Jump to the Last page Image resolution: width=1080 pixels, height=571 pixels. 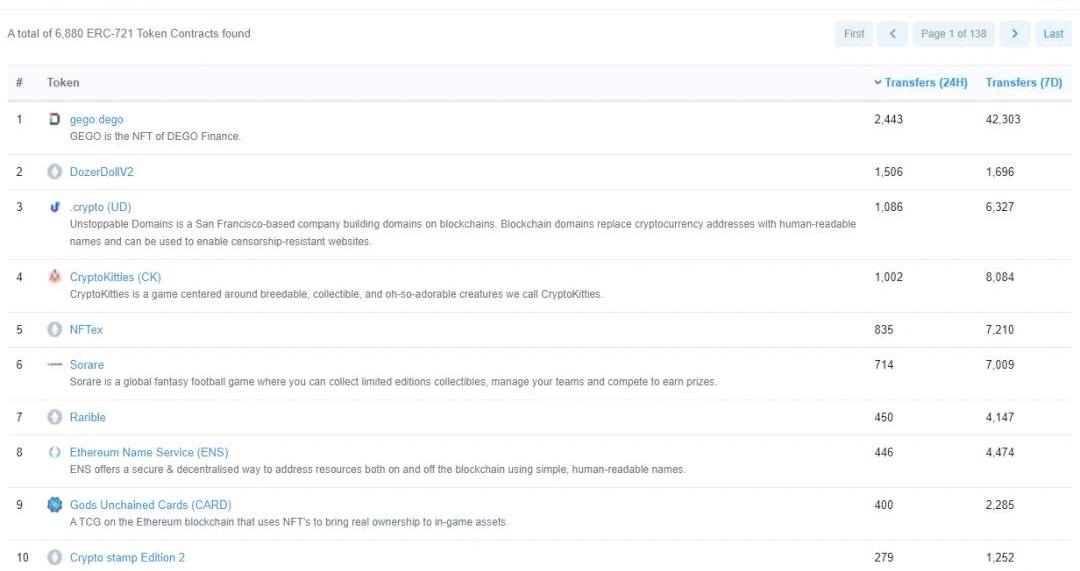click(1053, 34)
